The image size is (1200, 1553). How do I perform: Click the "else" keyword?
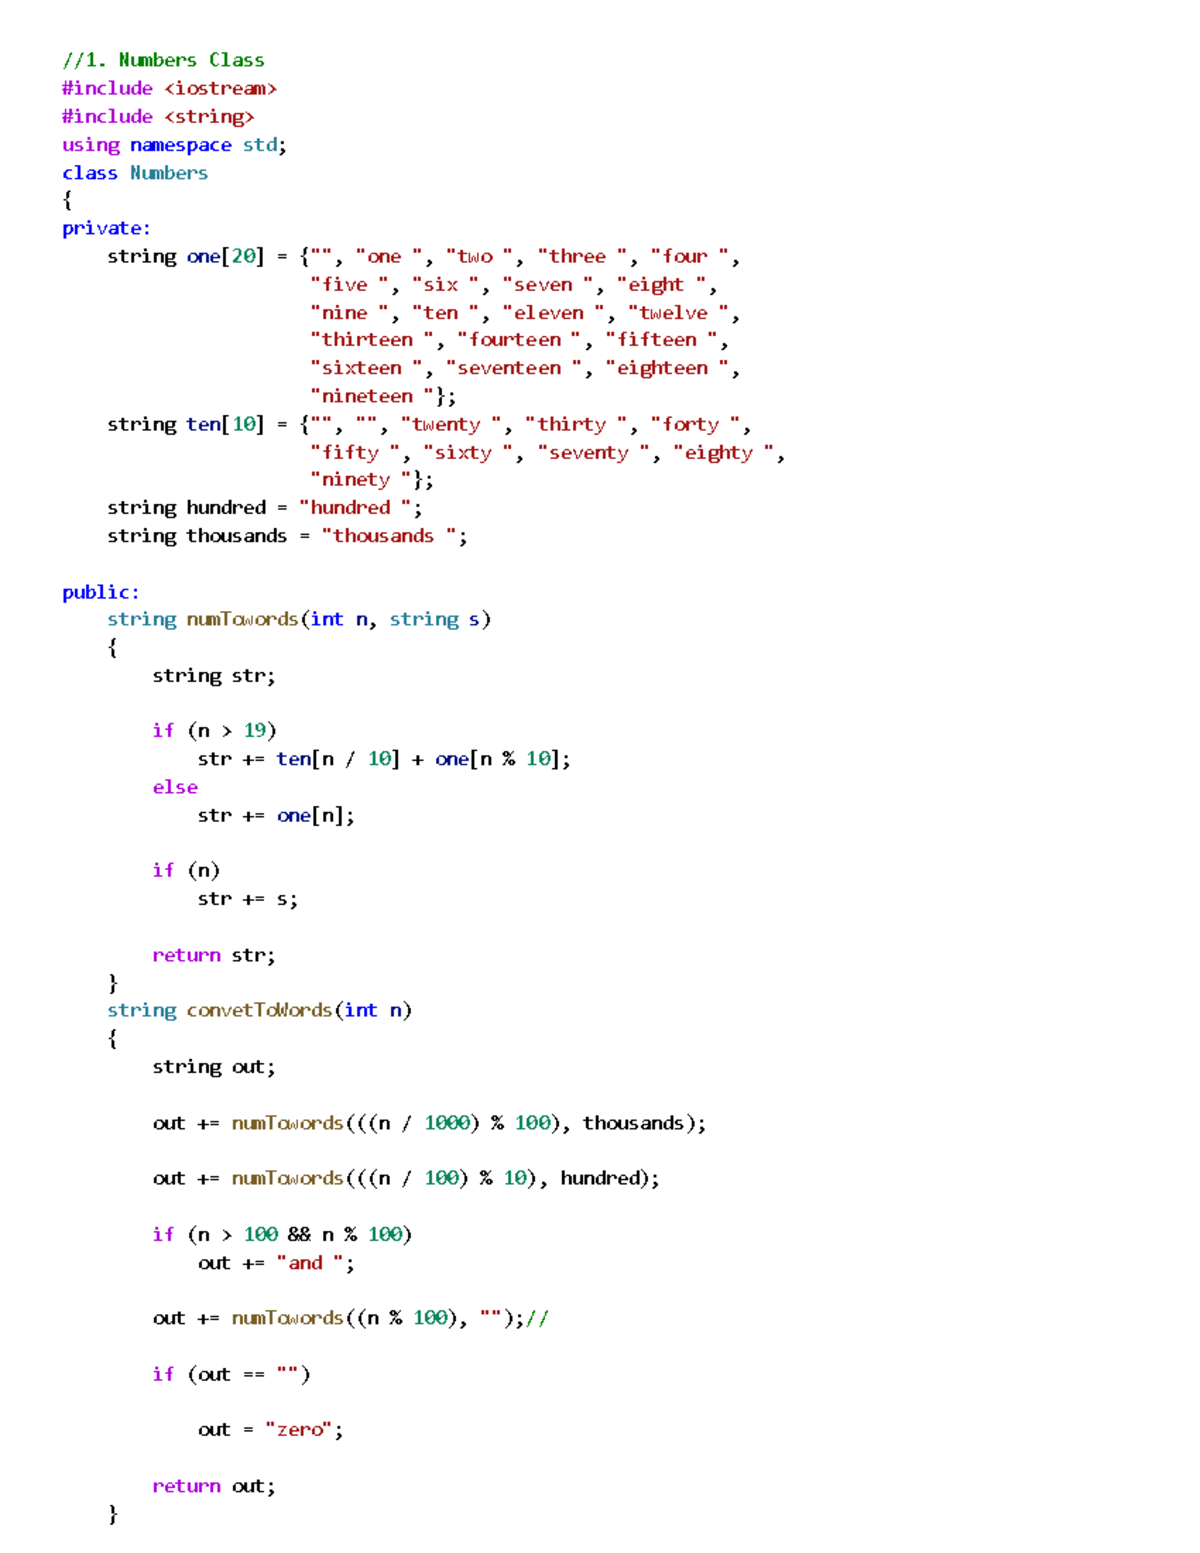click(x=175, y=787)
